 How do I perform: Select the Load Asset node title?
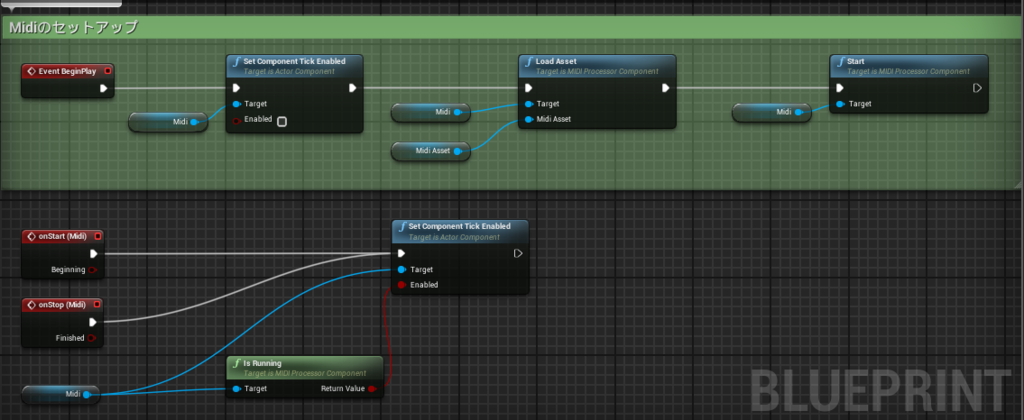(556, 61)
